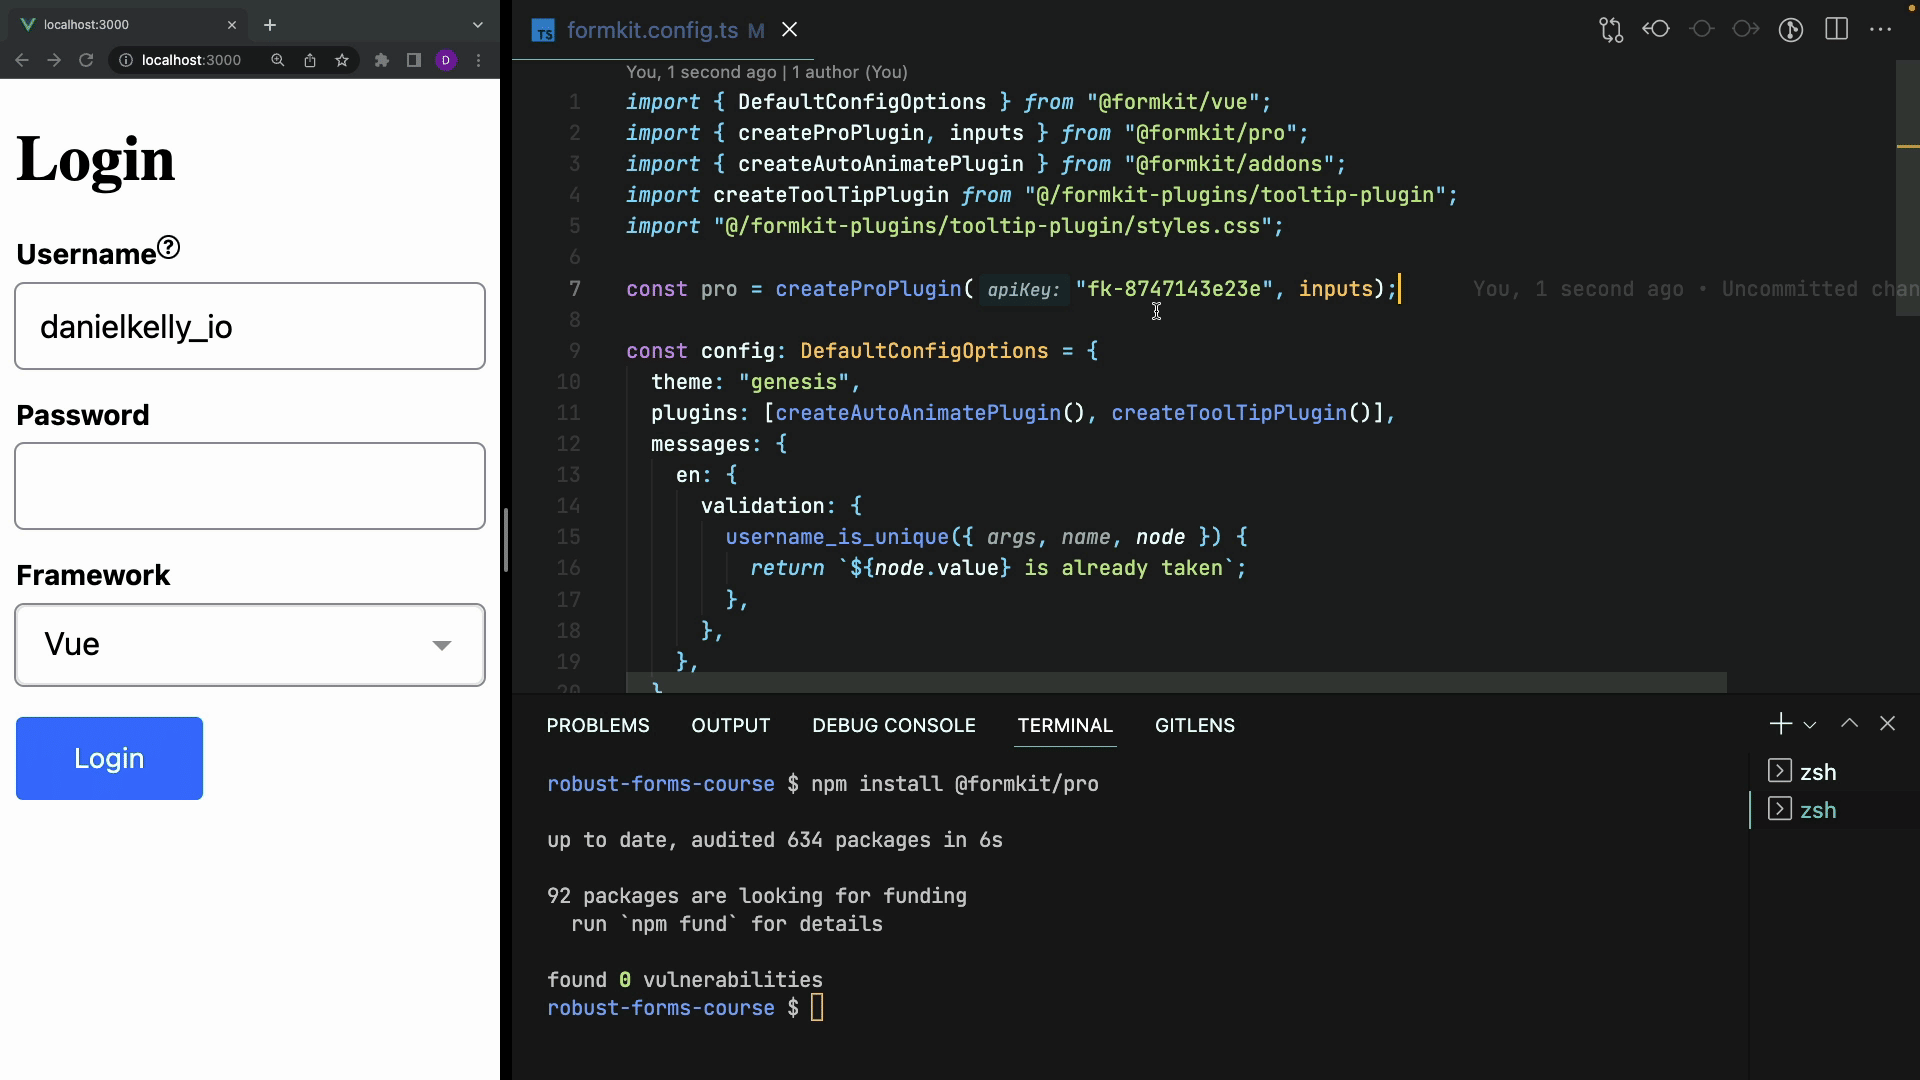Viewport: 1920px width, 1080px height.
Task: Close the formkit.config.ts editor tab
Action: click(x=790, y=30)
